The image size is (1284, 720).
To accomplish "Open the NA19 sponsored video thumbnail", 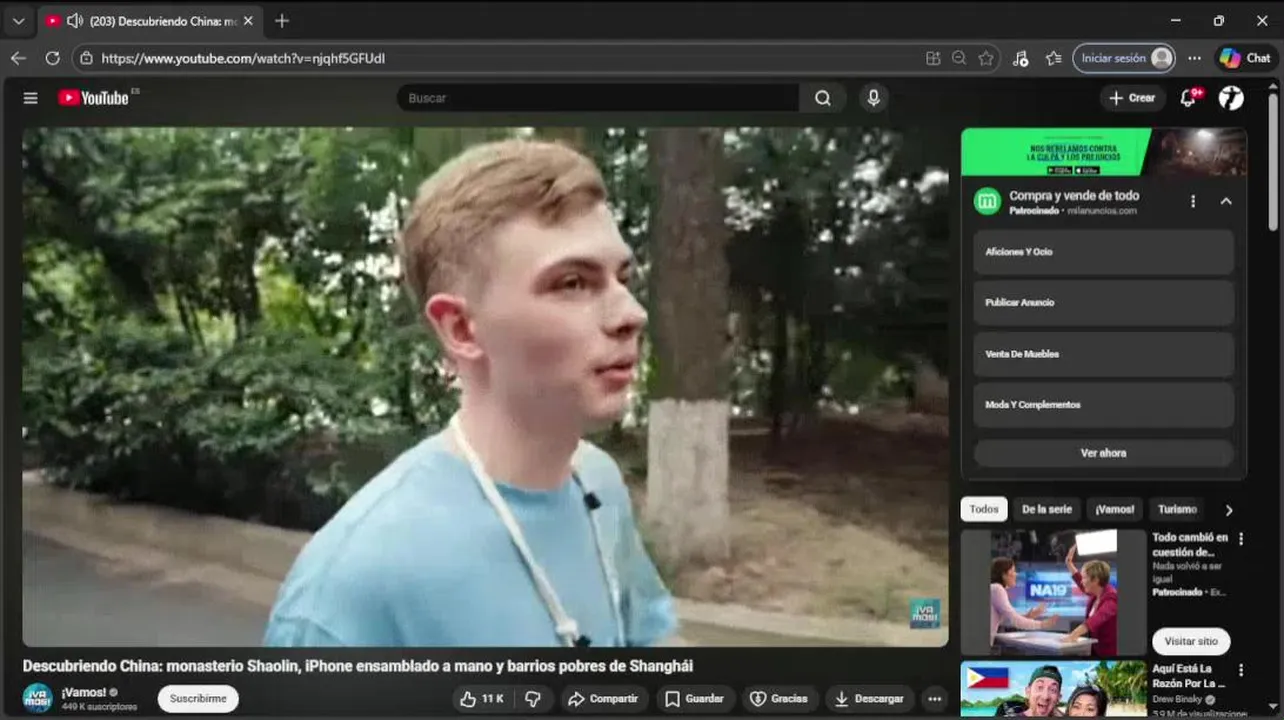I will 1054,592.
